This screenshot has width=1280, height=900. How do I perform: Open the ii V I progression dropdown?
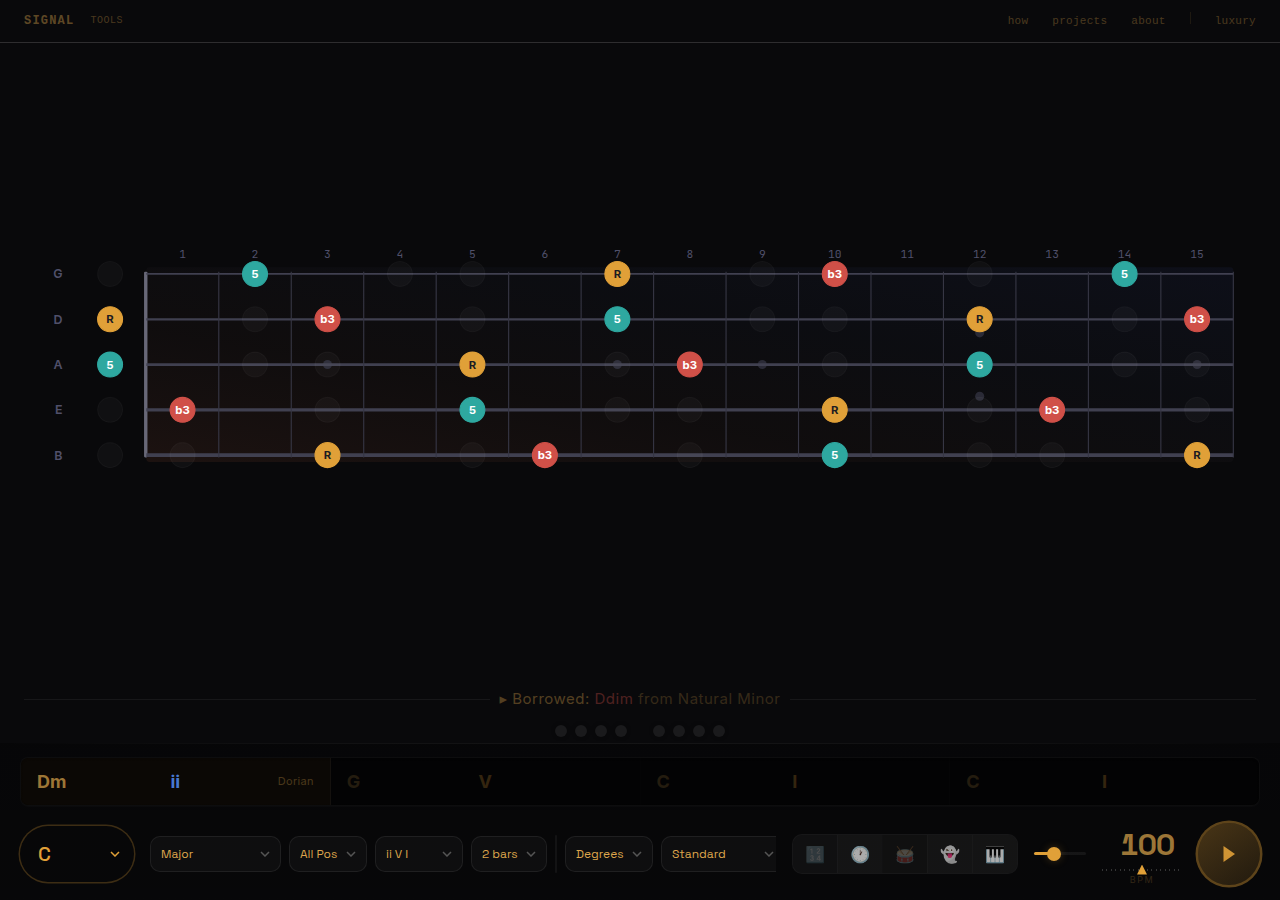(x=418, y=854)
